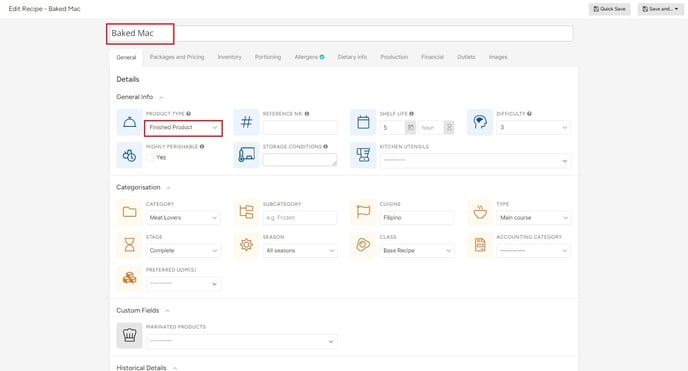Switch to the General tab
This screenshot has height=371, width=688.
pos(126,57)
